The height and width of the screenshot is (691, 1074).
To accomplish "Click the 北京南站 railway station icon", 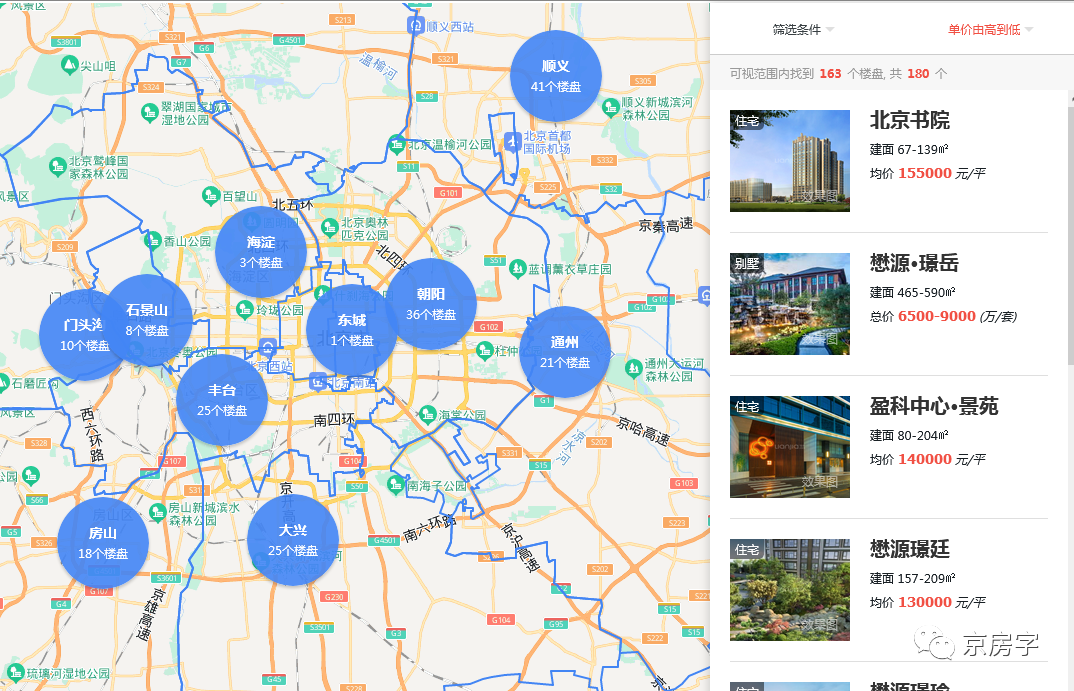I will (317, 381).
